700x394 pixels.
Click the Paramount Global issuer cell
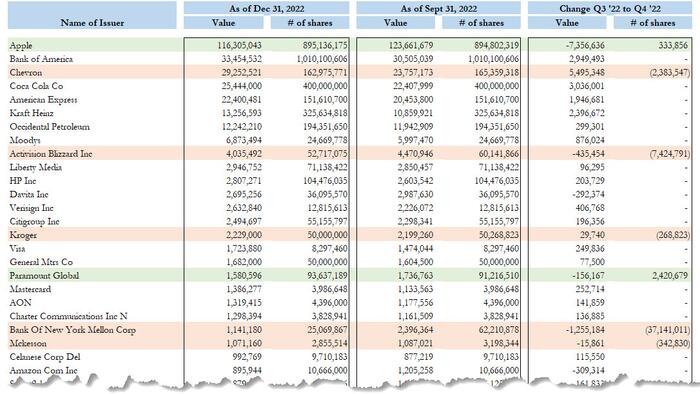pos(44,275)
